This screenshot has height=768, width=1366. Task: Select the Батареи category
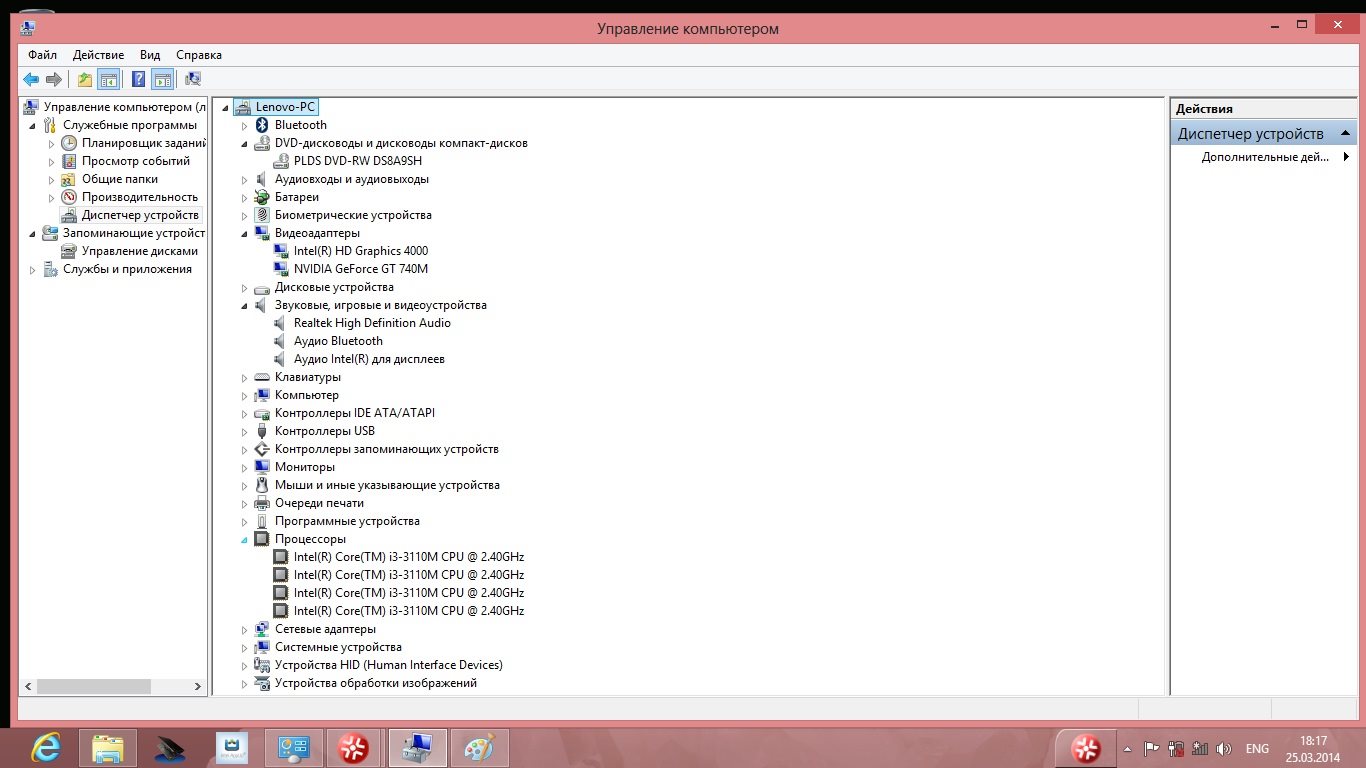tap(297, 197)
